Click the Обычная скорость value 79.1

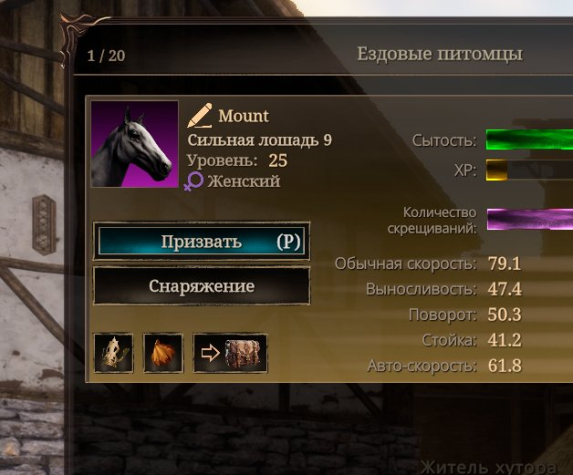tap(504, 263)
